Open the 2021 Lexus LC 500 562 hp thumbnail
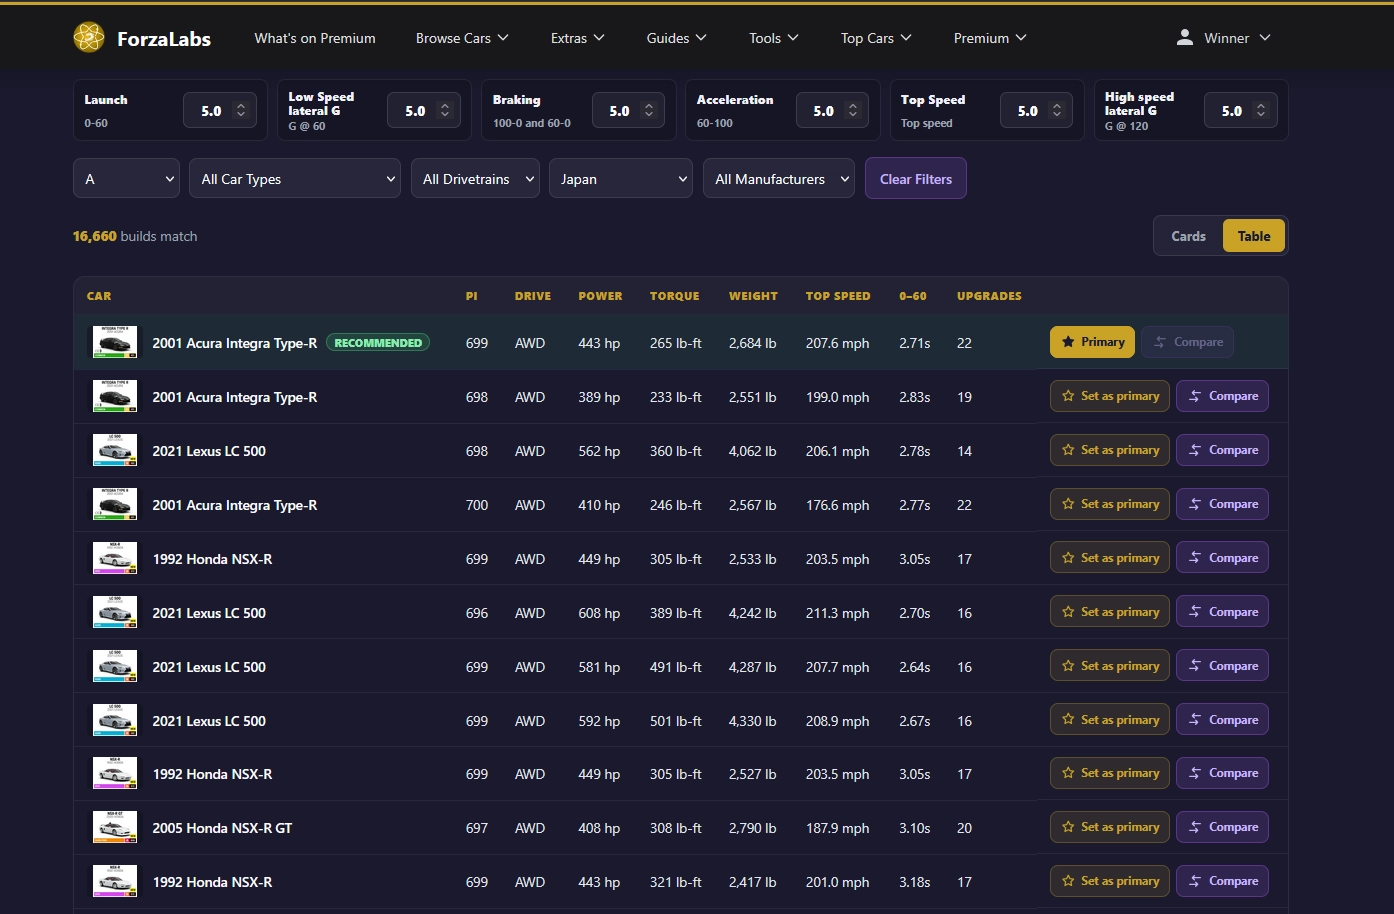Image resolution: width=1394 pixels, height=914 pixels. point(115,451)
